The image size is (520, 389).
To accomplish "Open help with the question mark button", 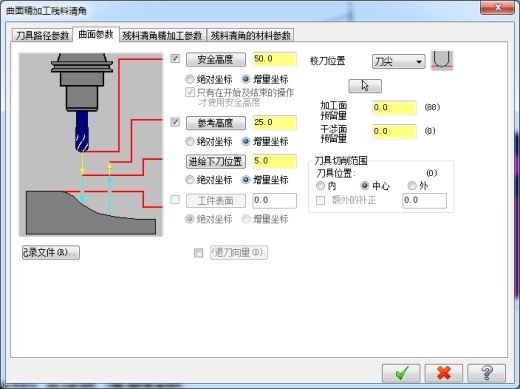I will click(x=486, y=373).
